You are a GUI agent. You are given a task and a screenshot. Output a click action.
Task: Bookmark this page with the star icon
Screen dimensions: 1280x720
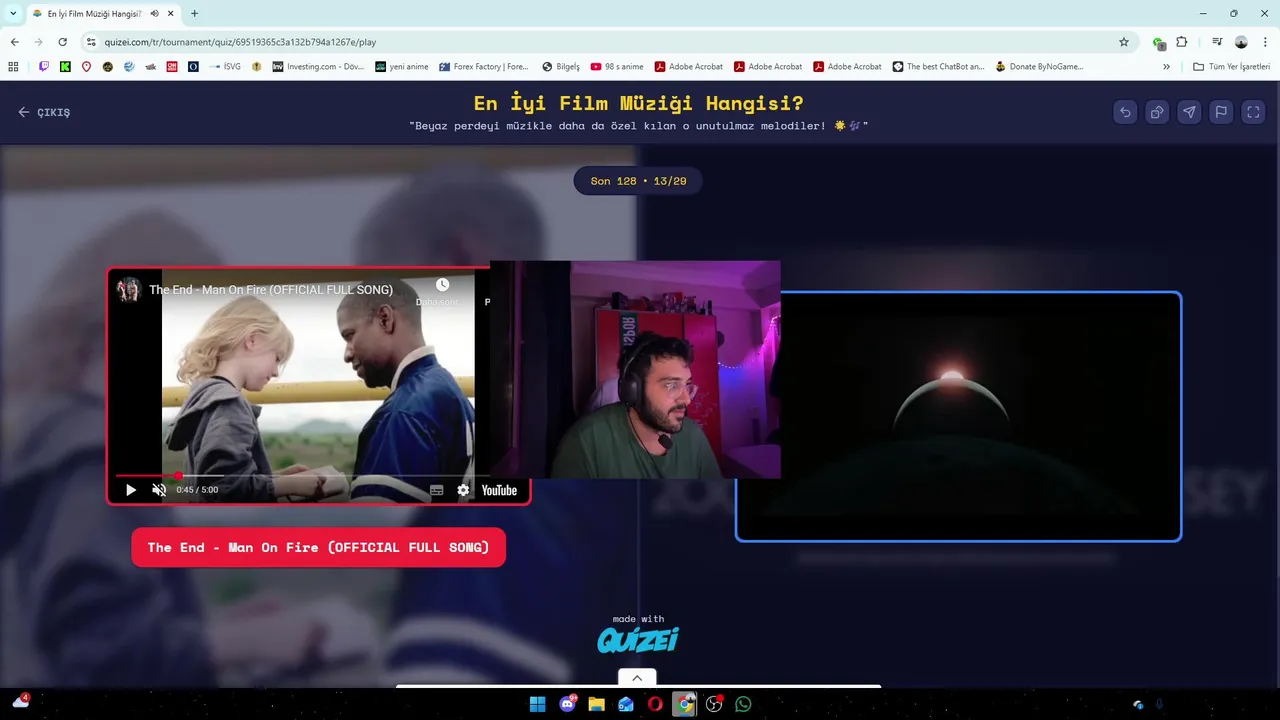point(1124,42)
